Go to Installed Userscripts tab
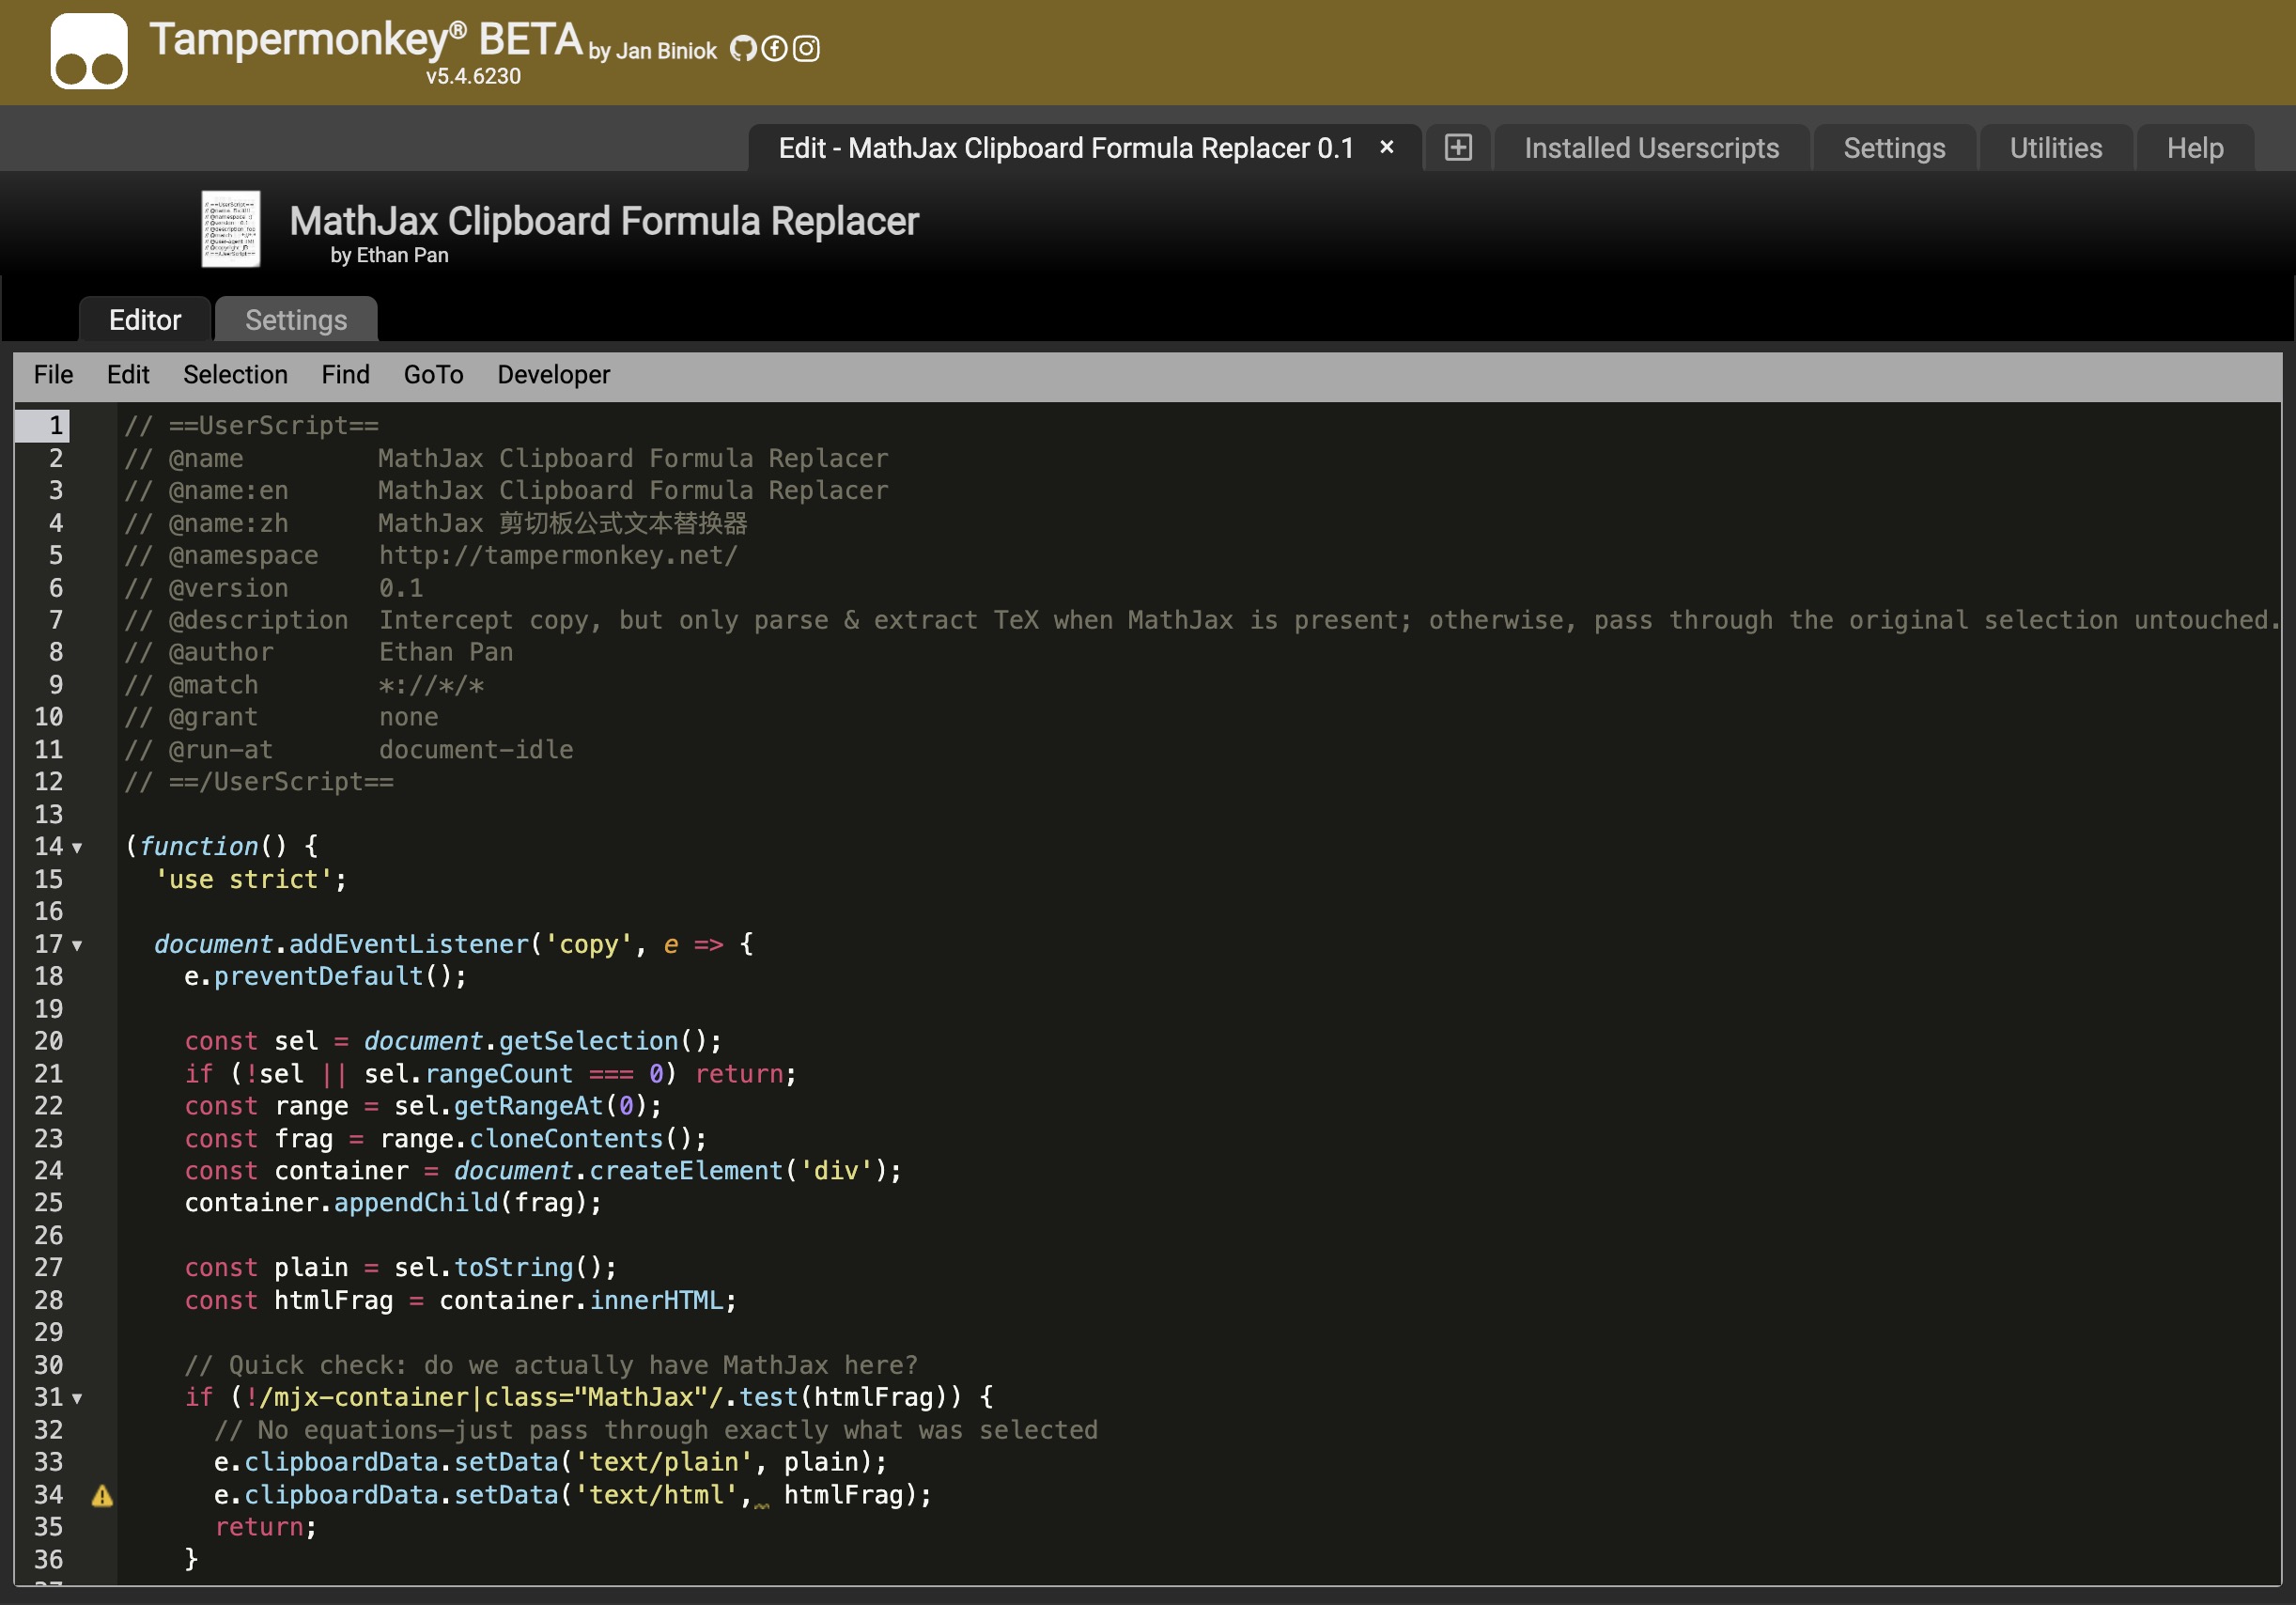 (x=1651, y=148)
